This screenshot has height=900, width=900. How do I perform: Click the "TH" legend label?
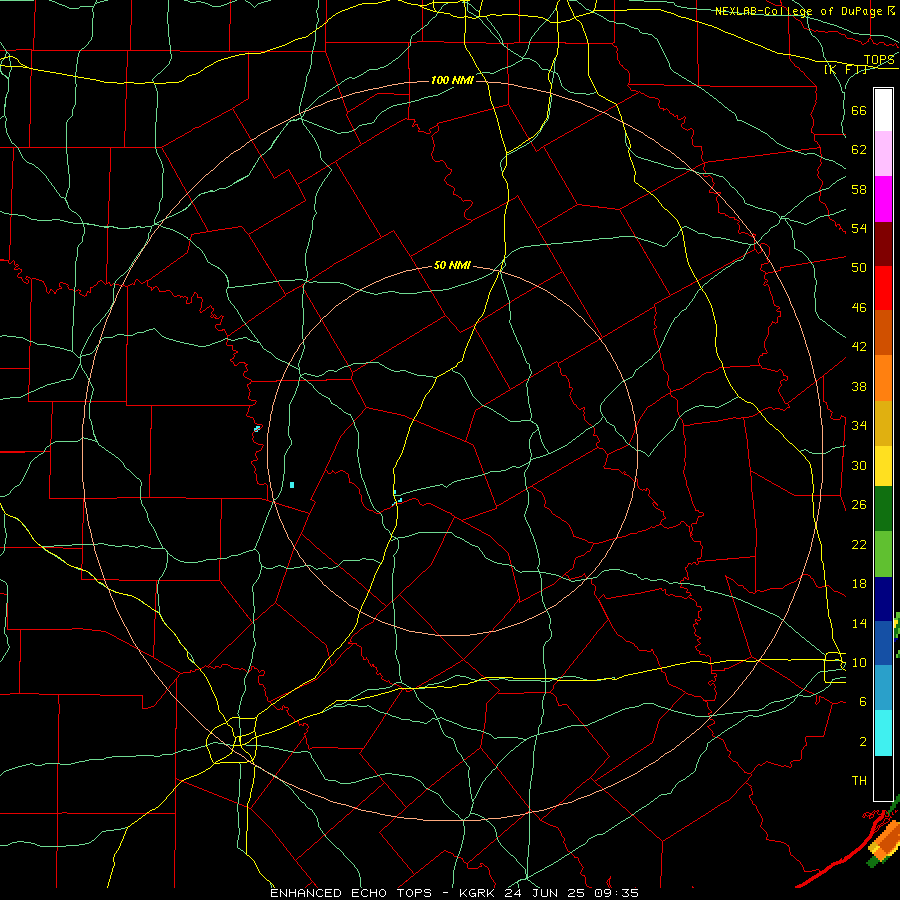pos(859,780)
